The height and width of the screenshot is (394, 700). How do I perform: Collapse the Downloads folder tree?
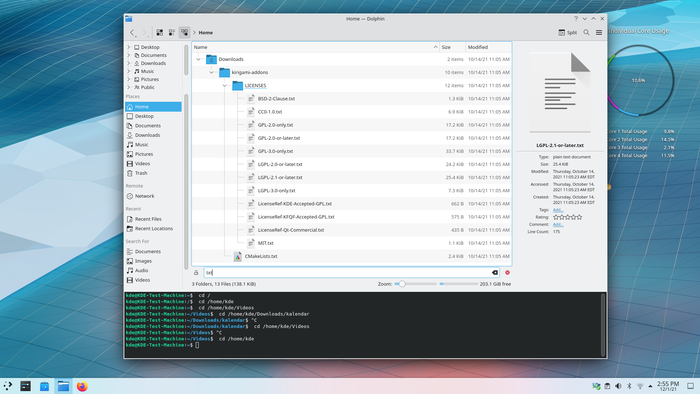(x=198, y=59)
